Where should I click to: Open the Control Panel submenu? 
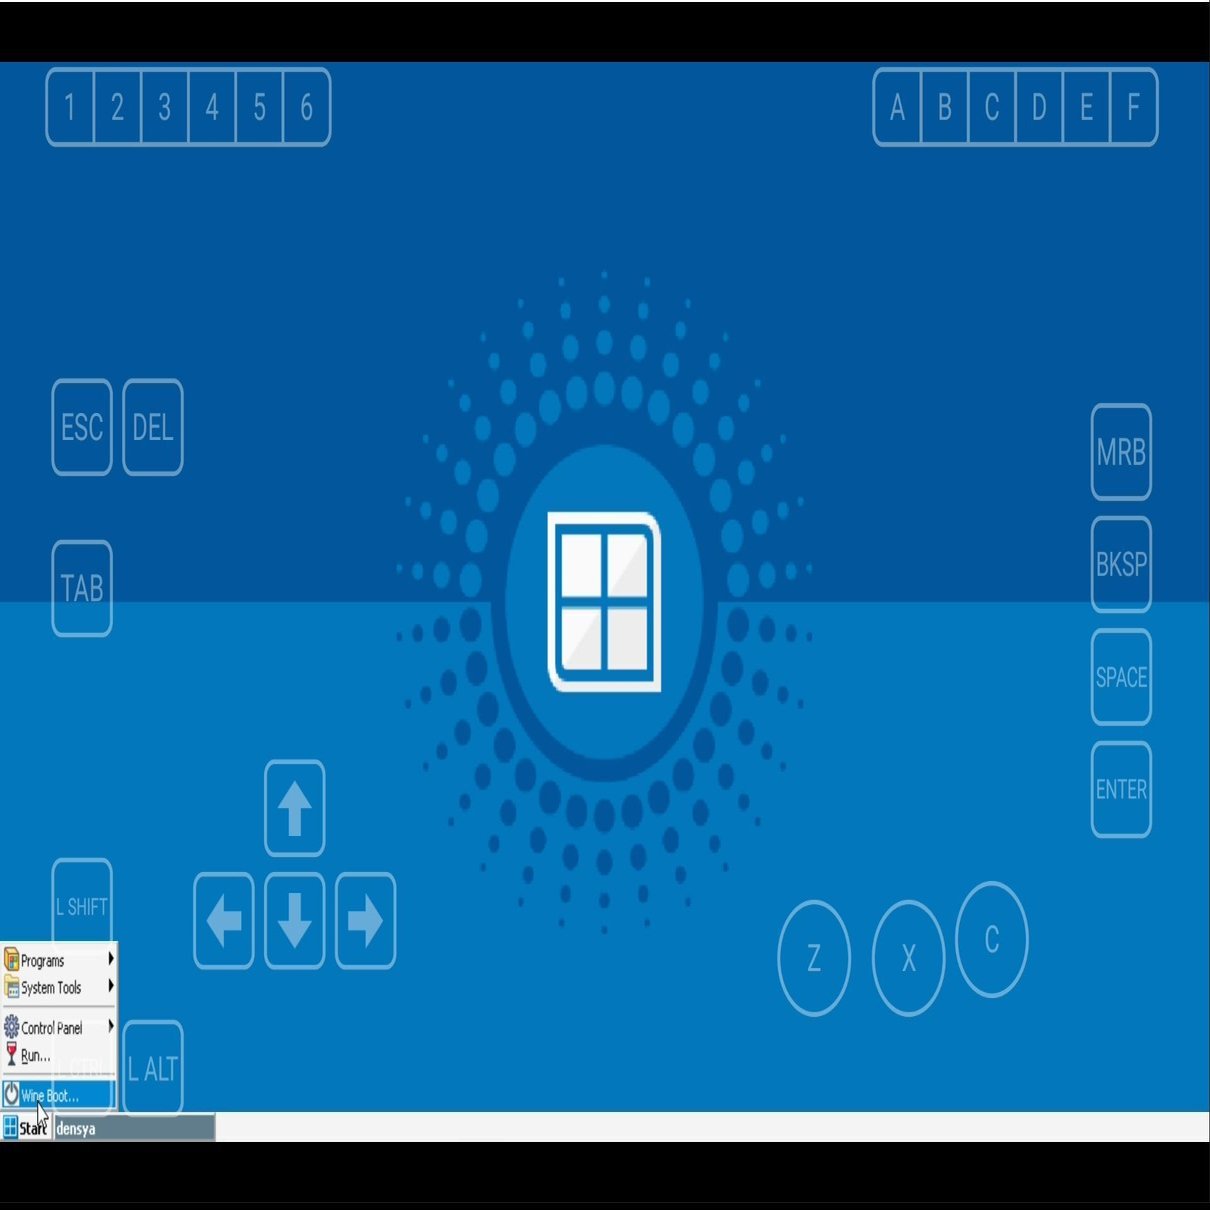60,1027
